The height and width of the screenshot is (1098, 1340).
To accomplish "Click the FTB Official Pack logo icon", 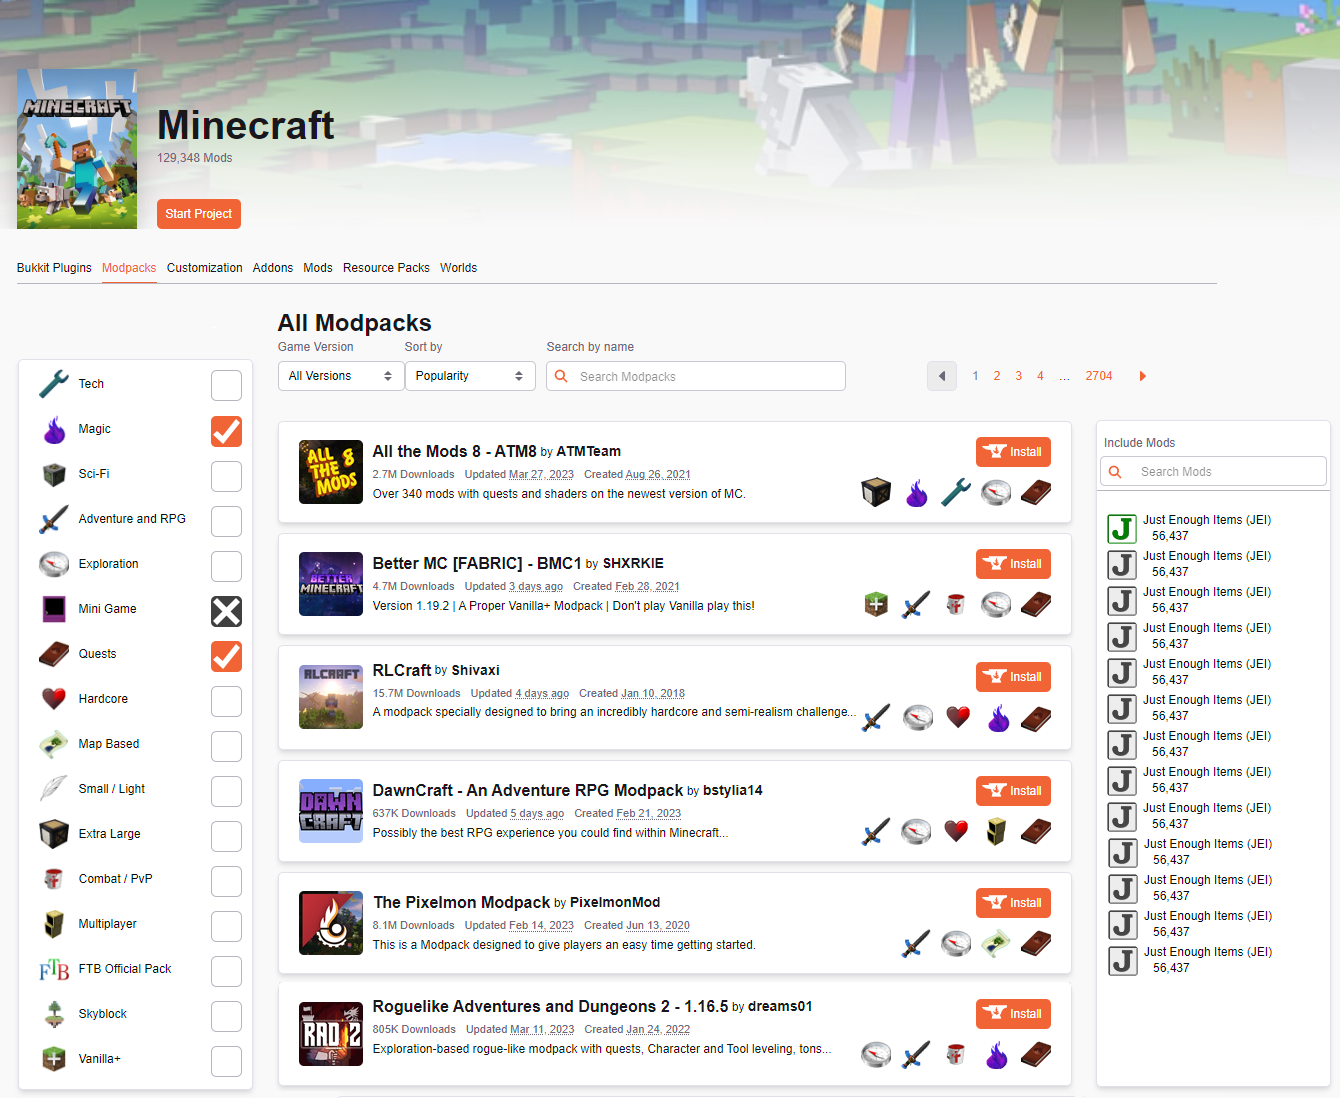I will 54,969.
